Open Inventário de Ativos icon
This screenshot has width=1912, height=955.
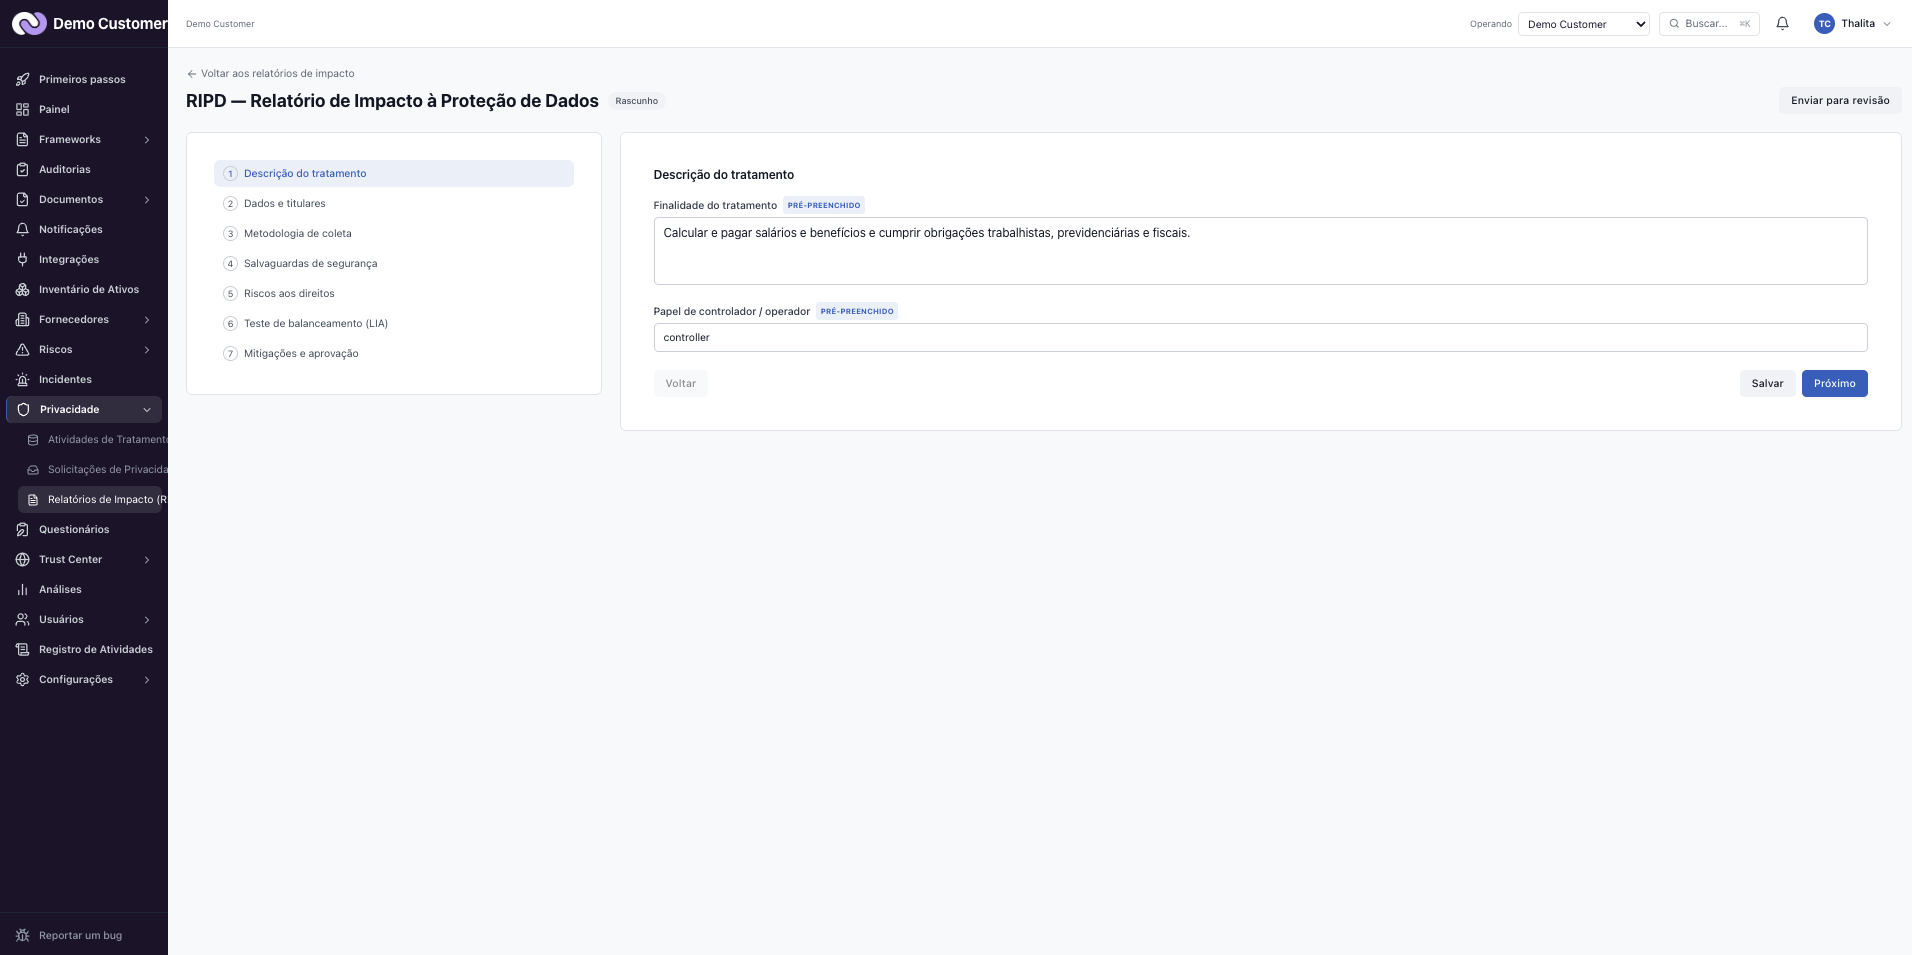click(x=23, y=289)
